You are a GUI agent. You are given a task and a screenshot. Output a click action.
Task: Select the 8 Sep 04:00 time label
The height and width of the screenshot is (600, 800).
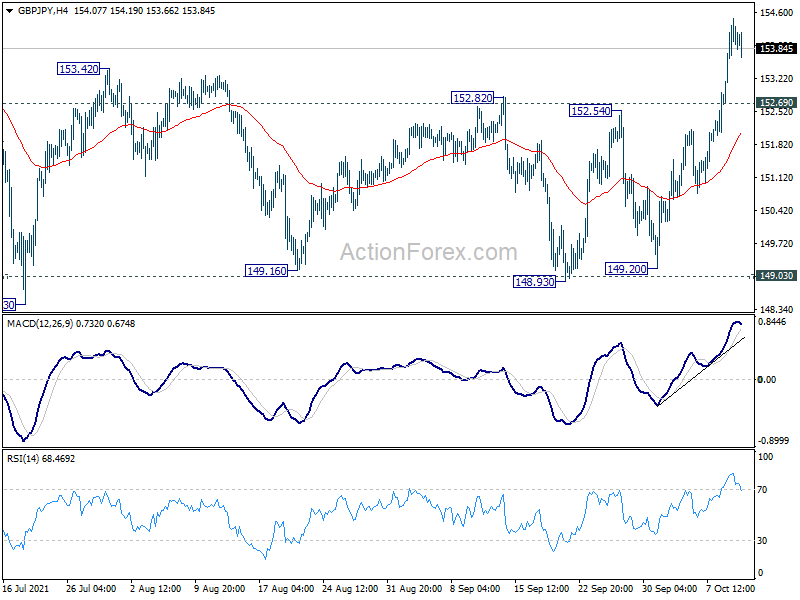click(476, 589)
